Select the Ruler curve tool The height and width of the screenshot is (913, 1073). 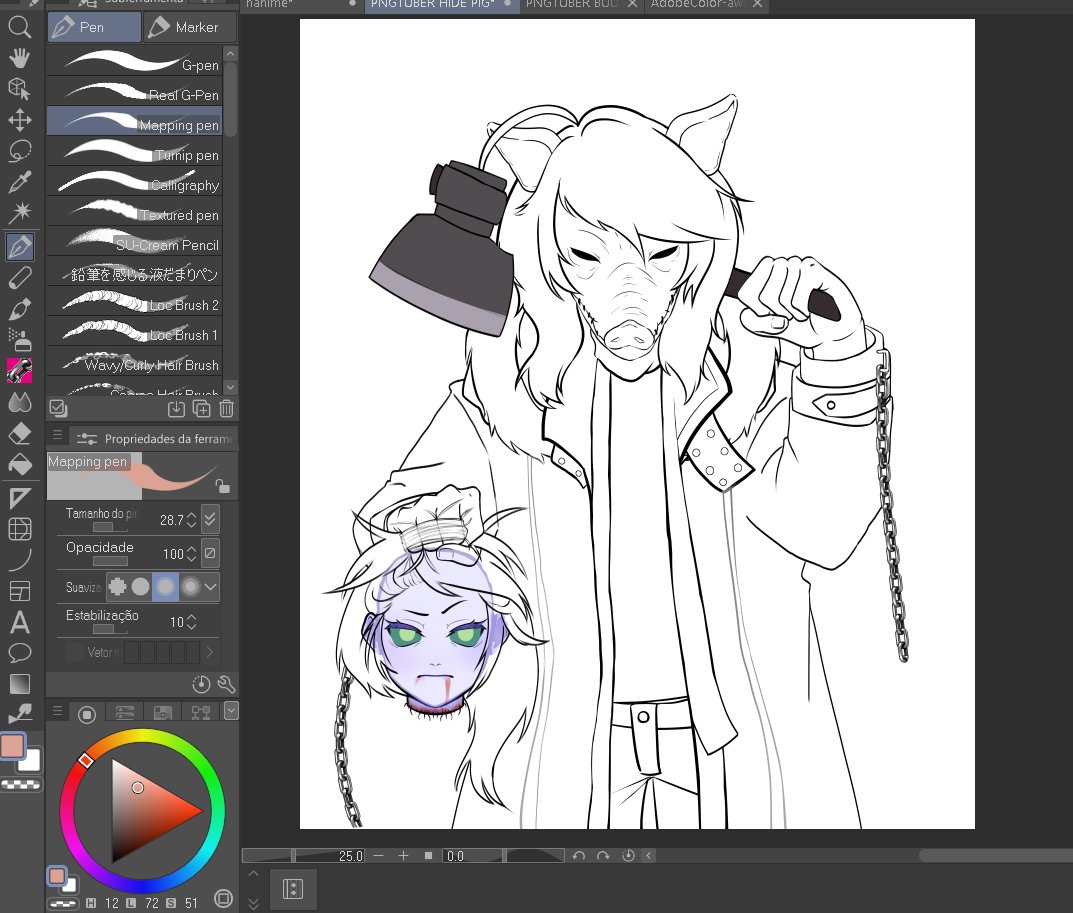point(19,560)
